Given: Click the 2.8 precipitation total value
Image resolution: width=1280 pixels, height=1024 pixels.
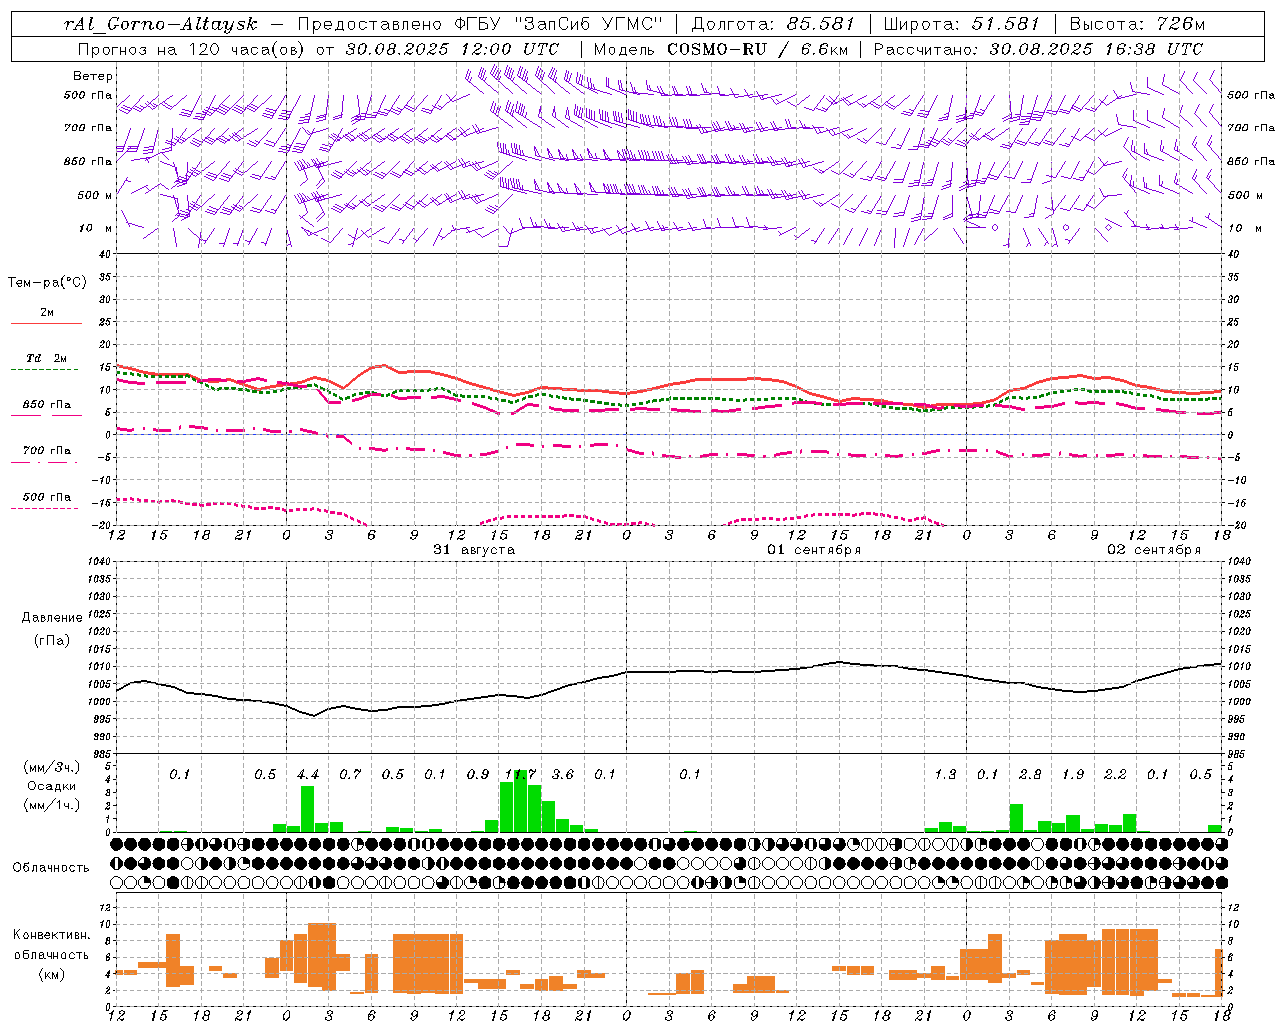Looking at the screenshot, I should tap(1030, 775).
